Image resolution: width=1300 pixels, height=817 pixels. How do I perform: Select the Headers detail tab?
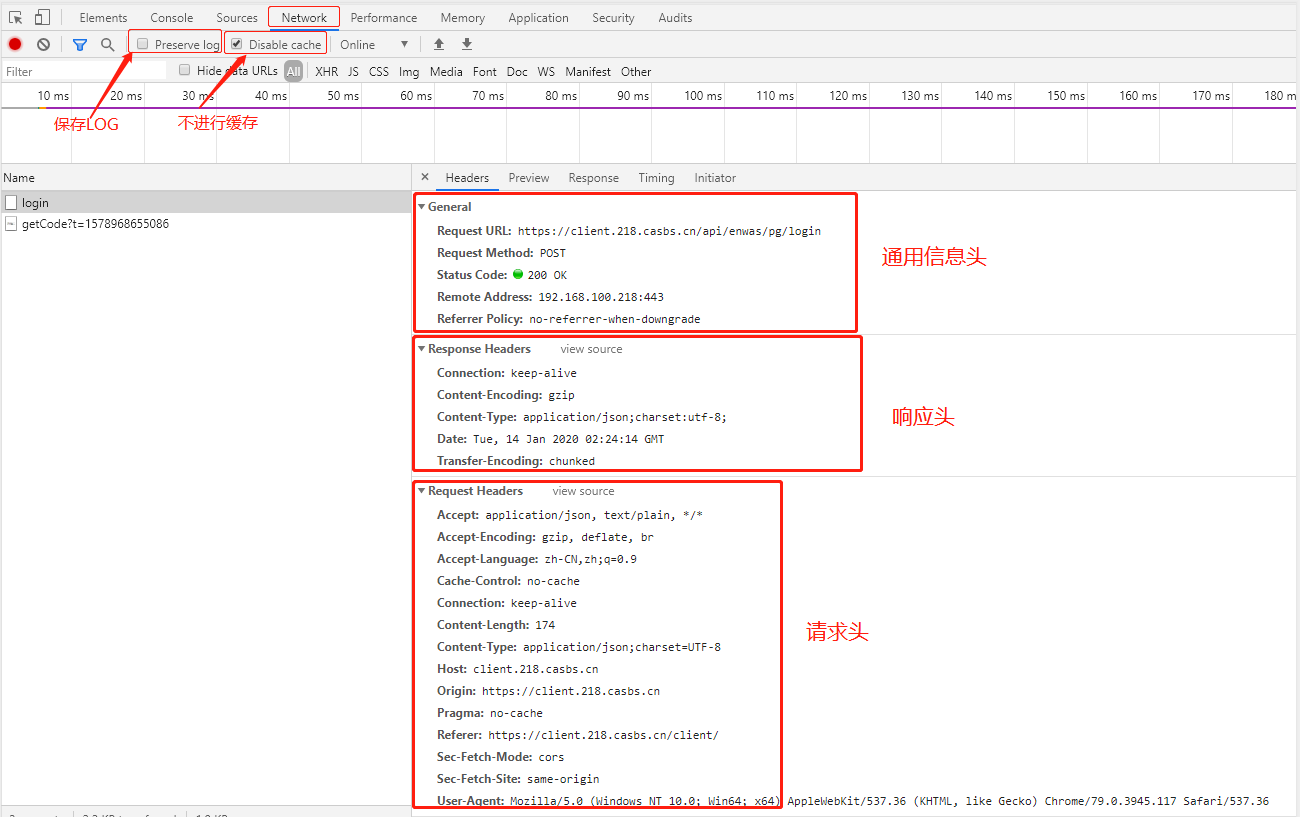pos(467,177)
